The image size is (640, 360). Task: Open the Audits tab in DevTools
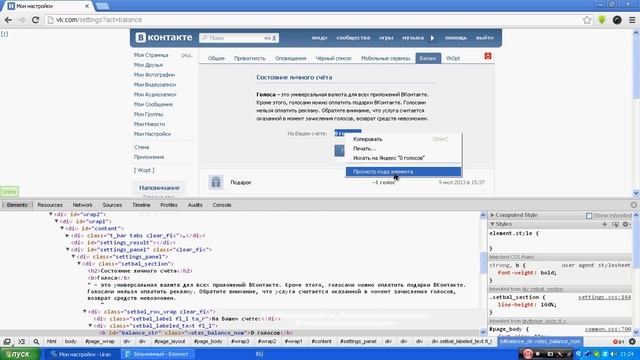(x=195, y=205)
